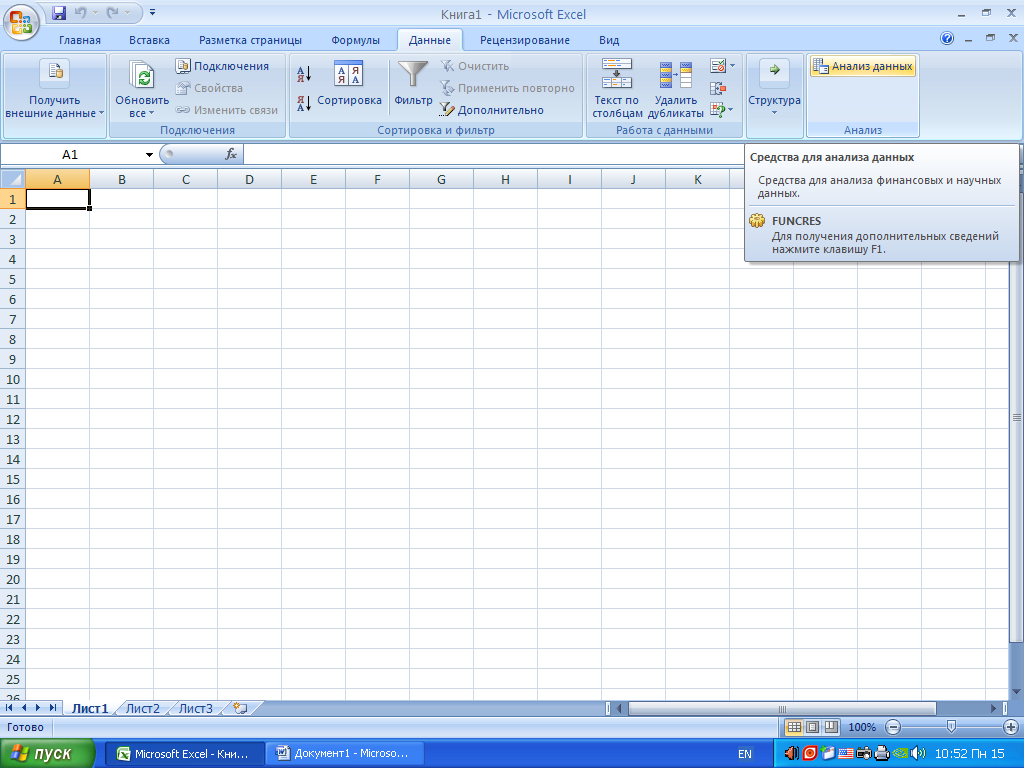
Task: Go to last sheet tab arrow
Action: click(x=53, y=708)
